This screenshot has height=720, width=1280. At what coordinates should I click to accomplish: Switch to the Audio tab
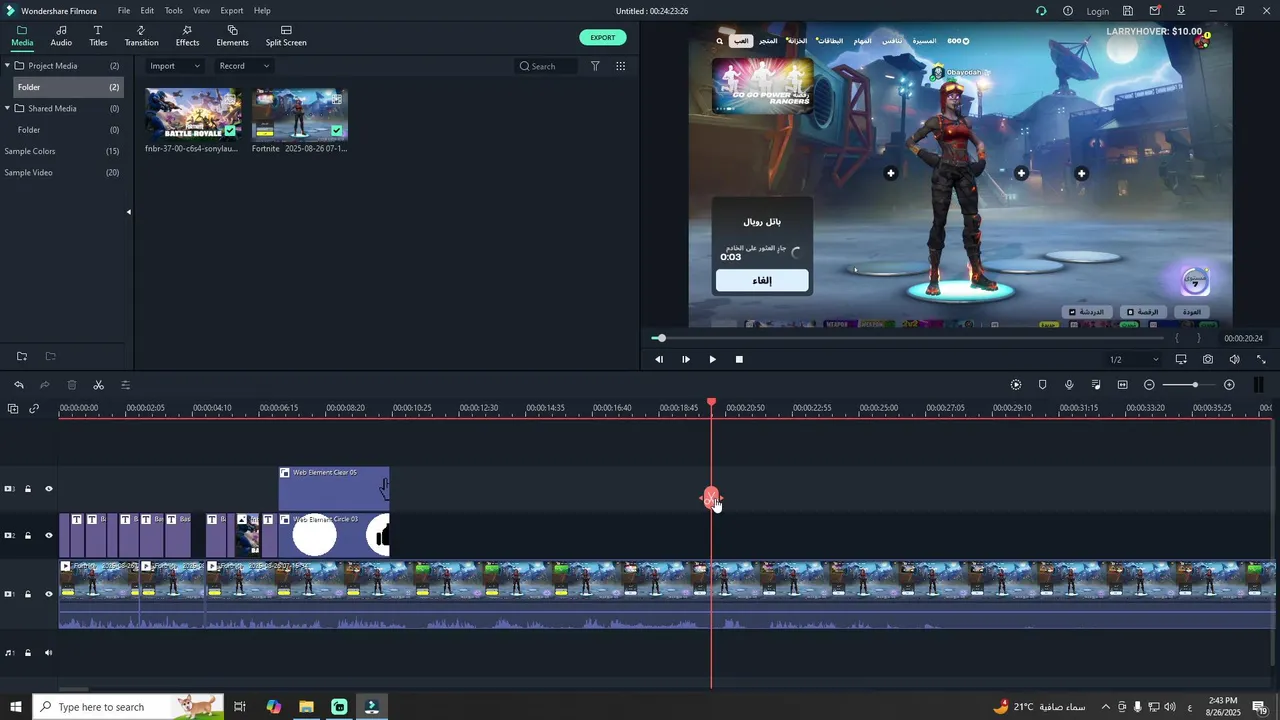click(61, 36)
